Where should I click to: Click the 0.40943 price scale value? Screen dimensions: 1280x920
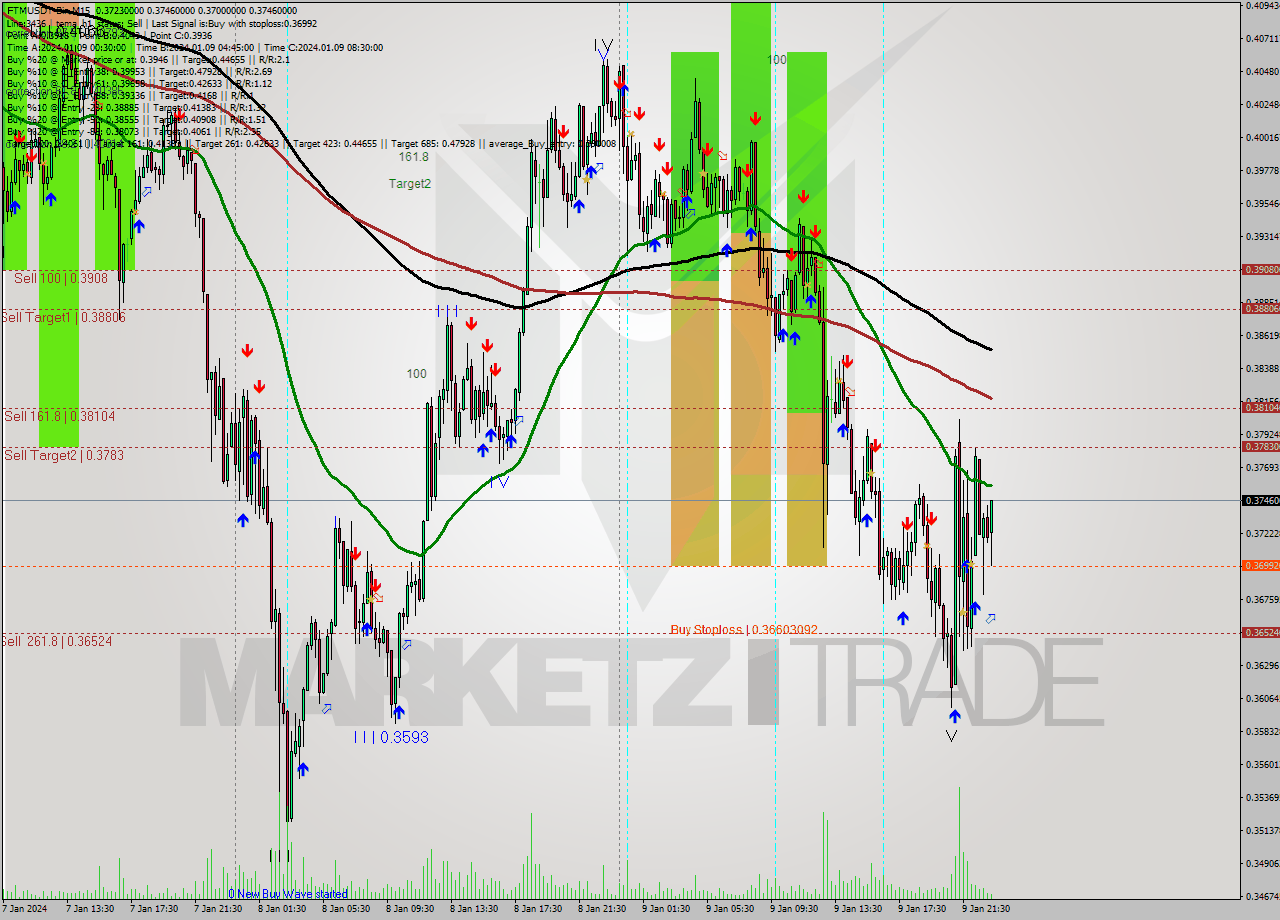coord(1262,6)
